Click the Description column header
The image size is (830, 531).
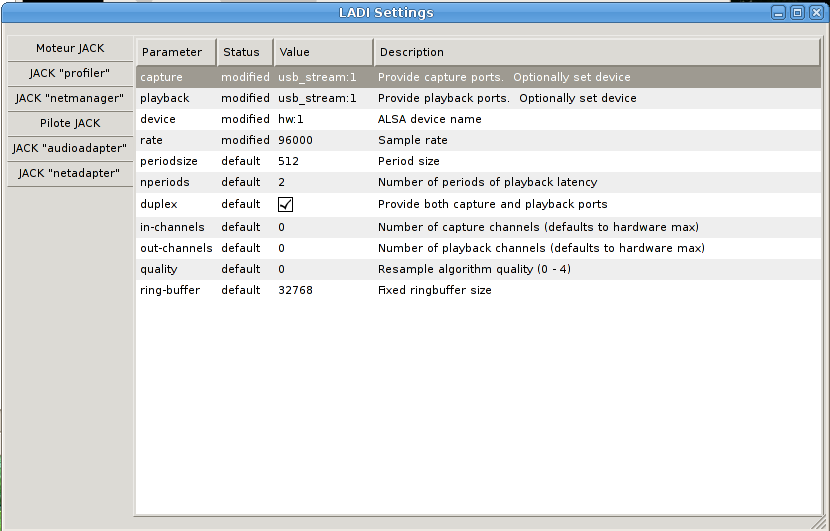point(597,52)
